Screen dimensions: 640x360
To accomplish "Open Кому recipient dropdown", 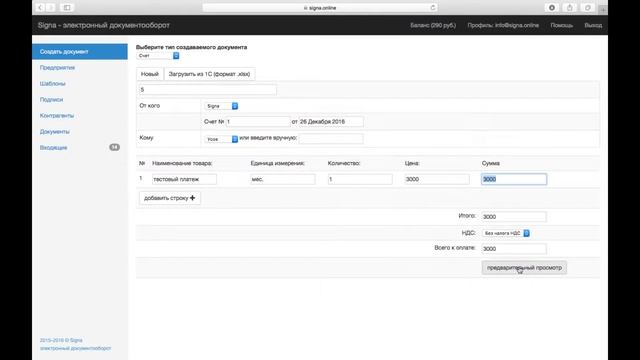I will click(221, 139).
